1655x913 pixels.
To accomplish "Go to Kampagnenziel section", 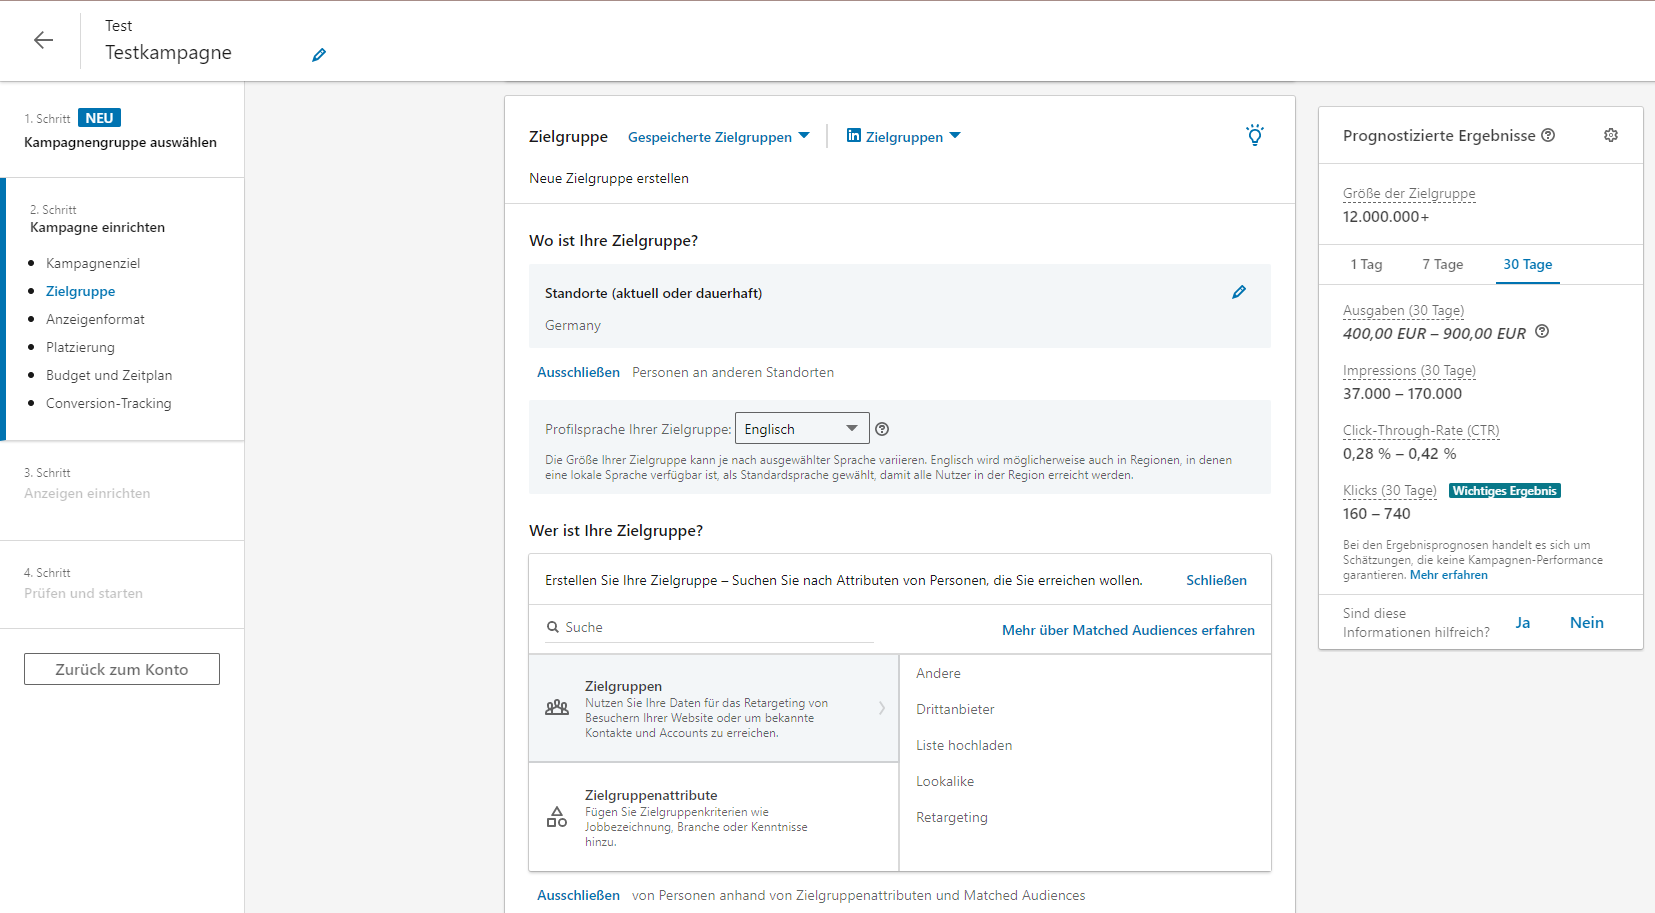I will [x=93, y=263].
